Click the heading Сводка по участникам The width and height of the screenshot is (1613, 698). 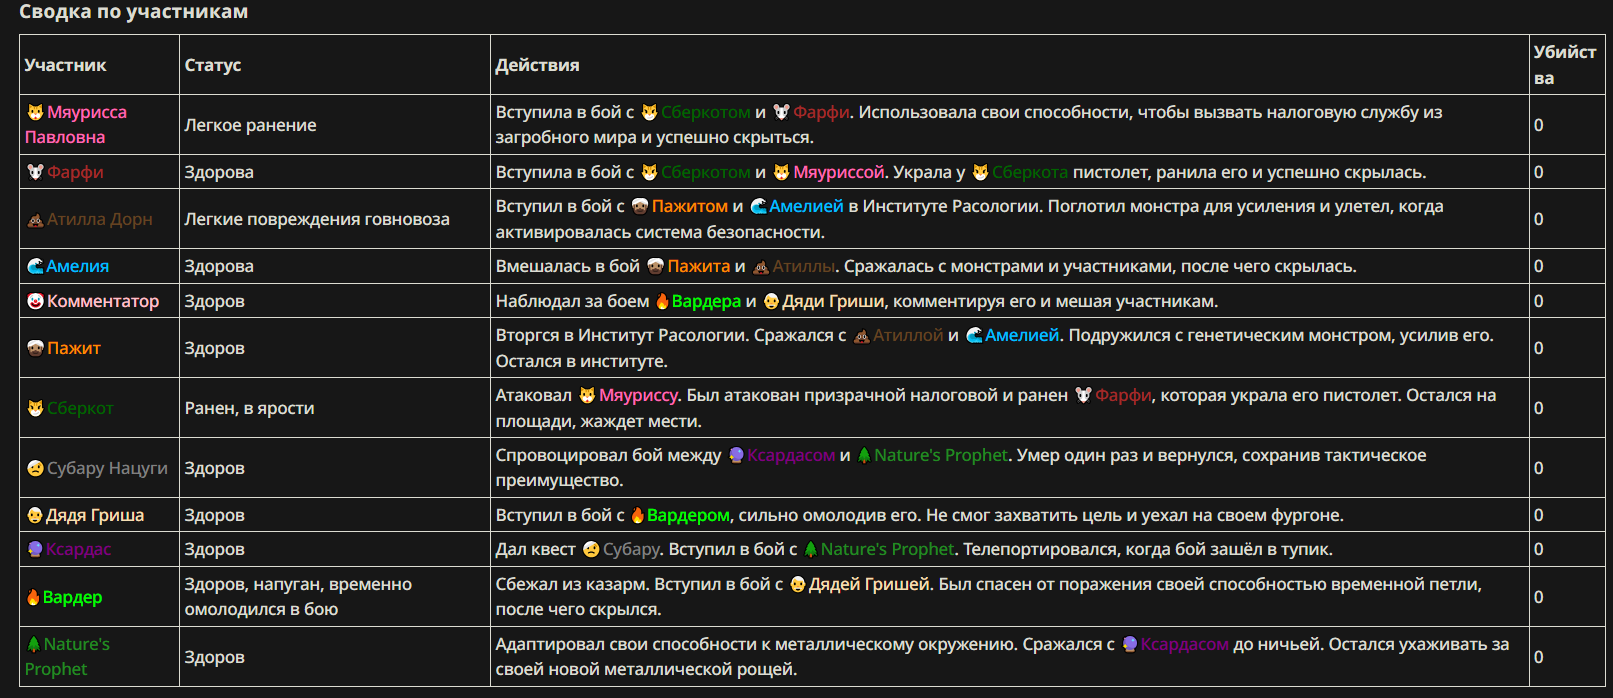coord(134,12)
